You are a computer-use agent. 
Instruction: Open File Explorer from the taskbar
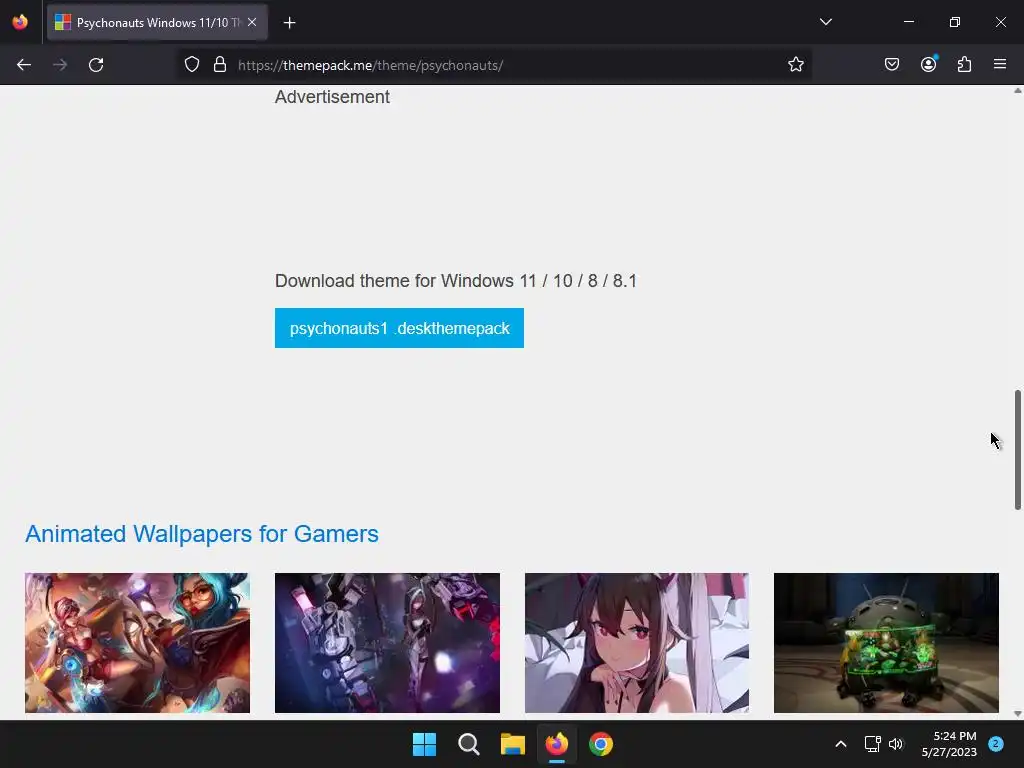[513, 744]
